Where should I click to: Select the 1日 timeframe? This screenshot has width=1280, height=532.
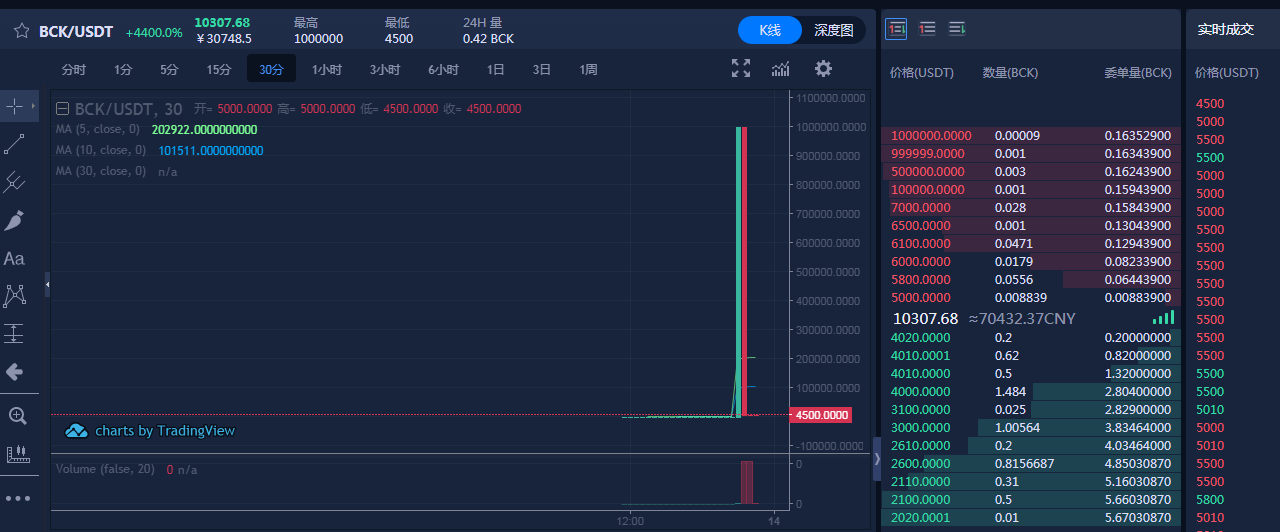[496, 70]
